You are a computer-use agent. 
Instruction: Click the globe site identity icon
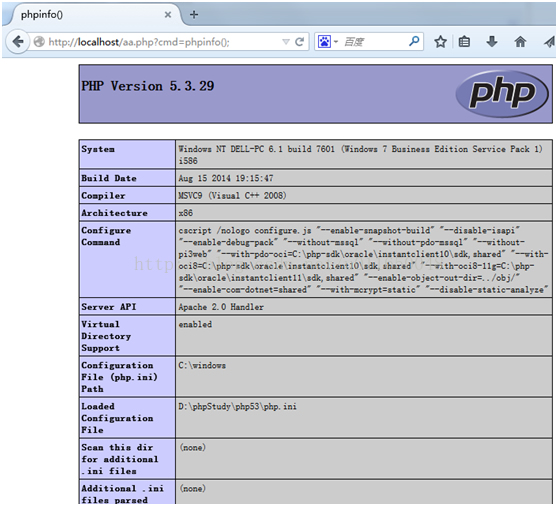click(x=39, y=42)
